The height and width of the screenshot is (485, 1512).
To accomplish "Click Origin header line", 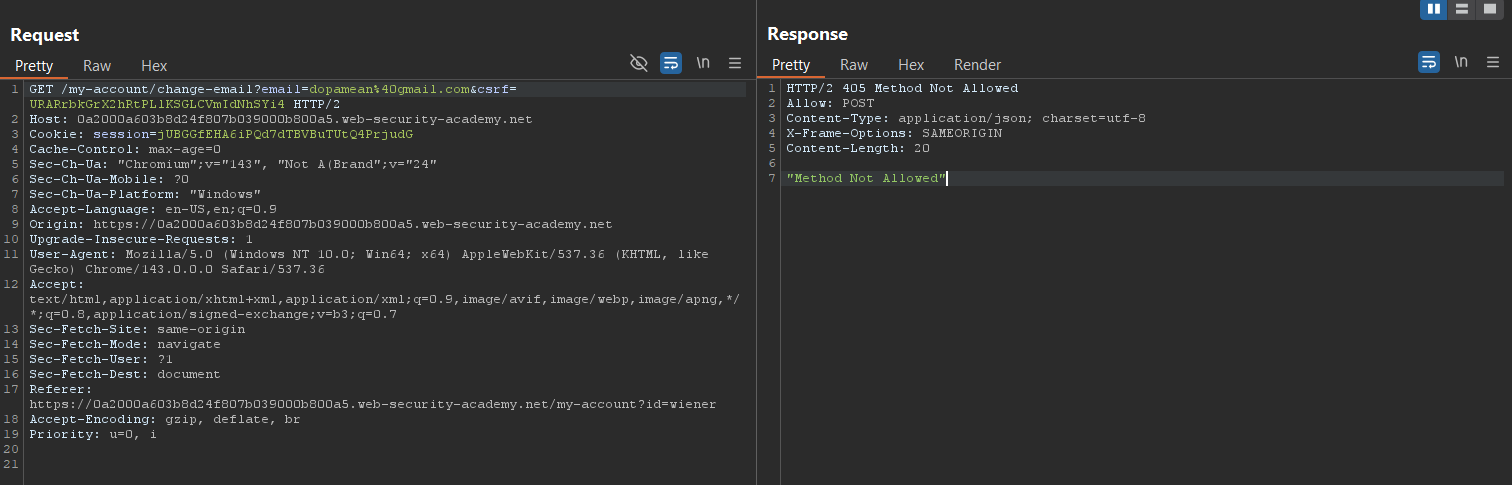I will tap(320, 224).
